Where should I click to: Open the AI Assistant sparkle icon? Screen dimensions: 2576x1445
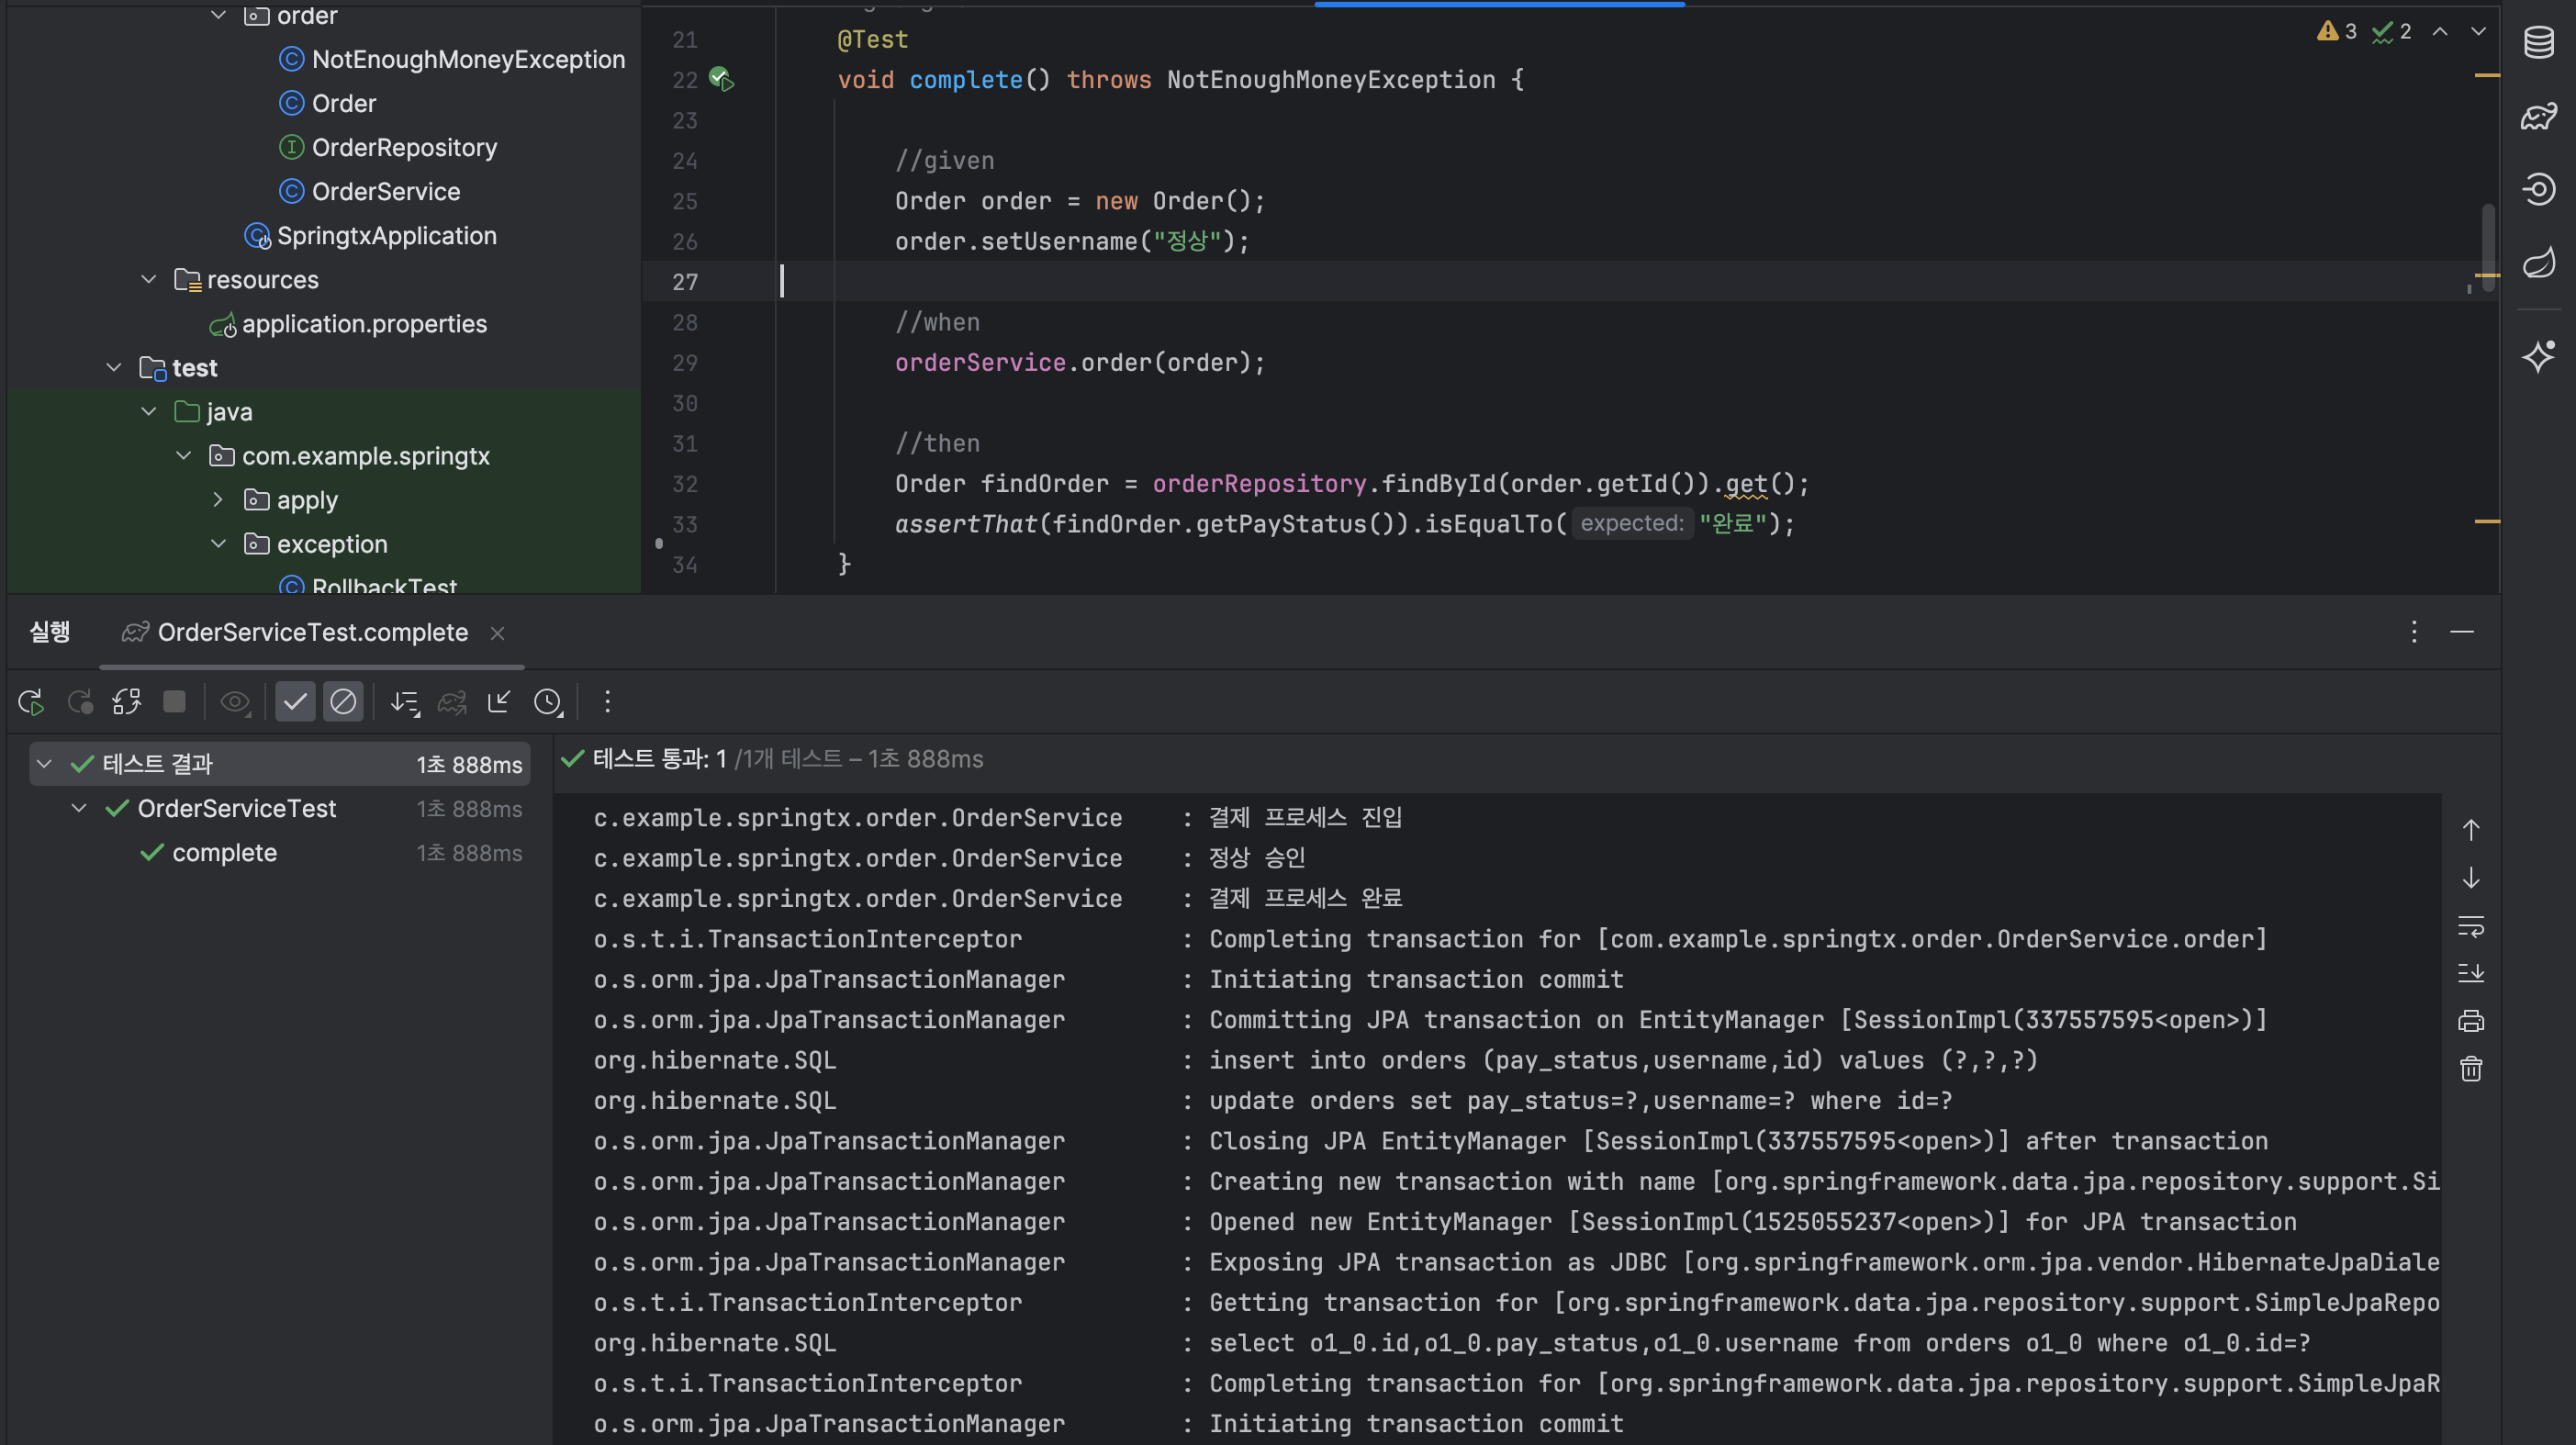click(x=2538, y=357)
